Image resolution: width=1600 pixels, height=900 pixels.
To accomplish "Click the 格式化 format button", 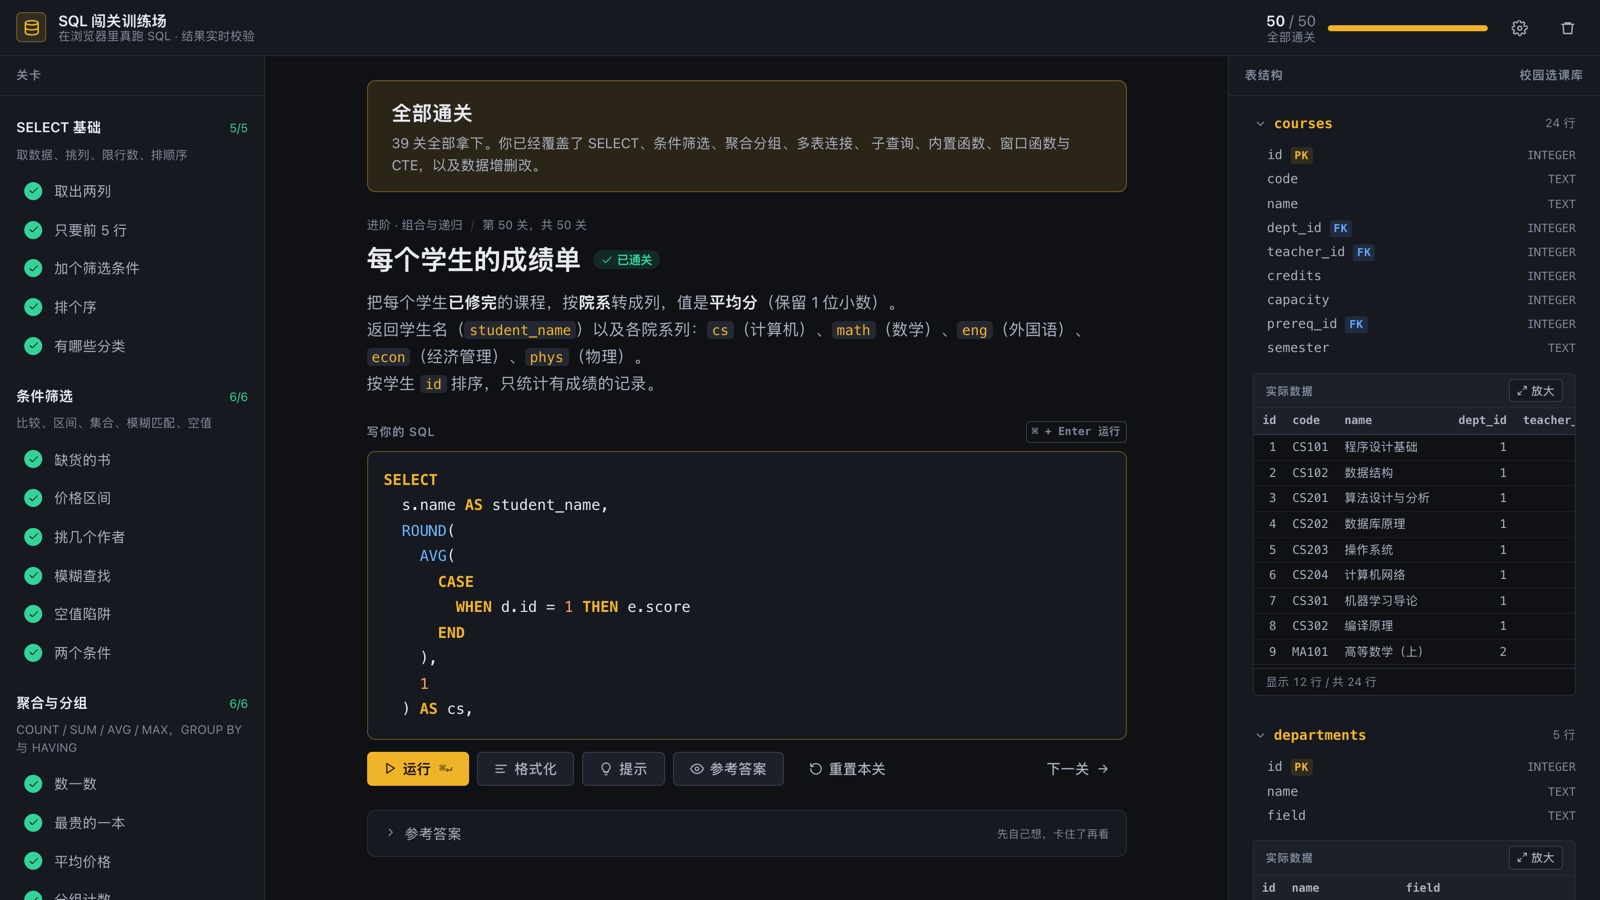I will (525, 769).
